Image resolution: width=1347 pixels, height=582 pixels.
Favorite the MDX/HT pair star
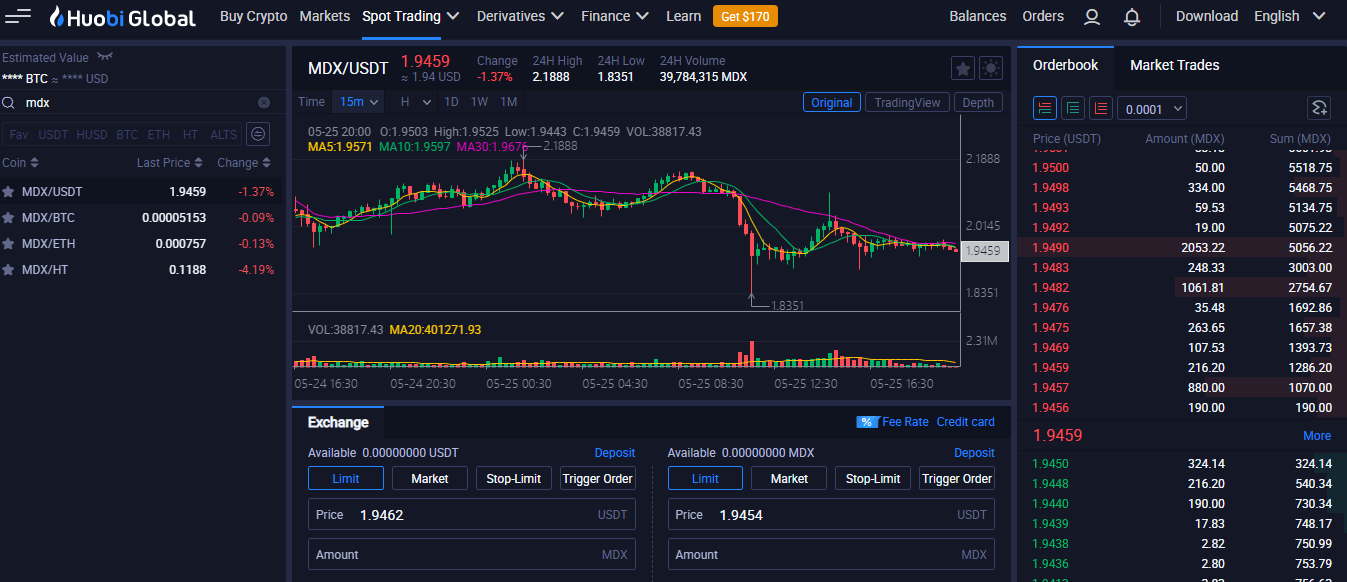click(x=9, y=270)
